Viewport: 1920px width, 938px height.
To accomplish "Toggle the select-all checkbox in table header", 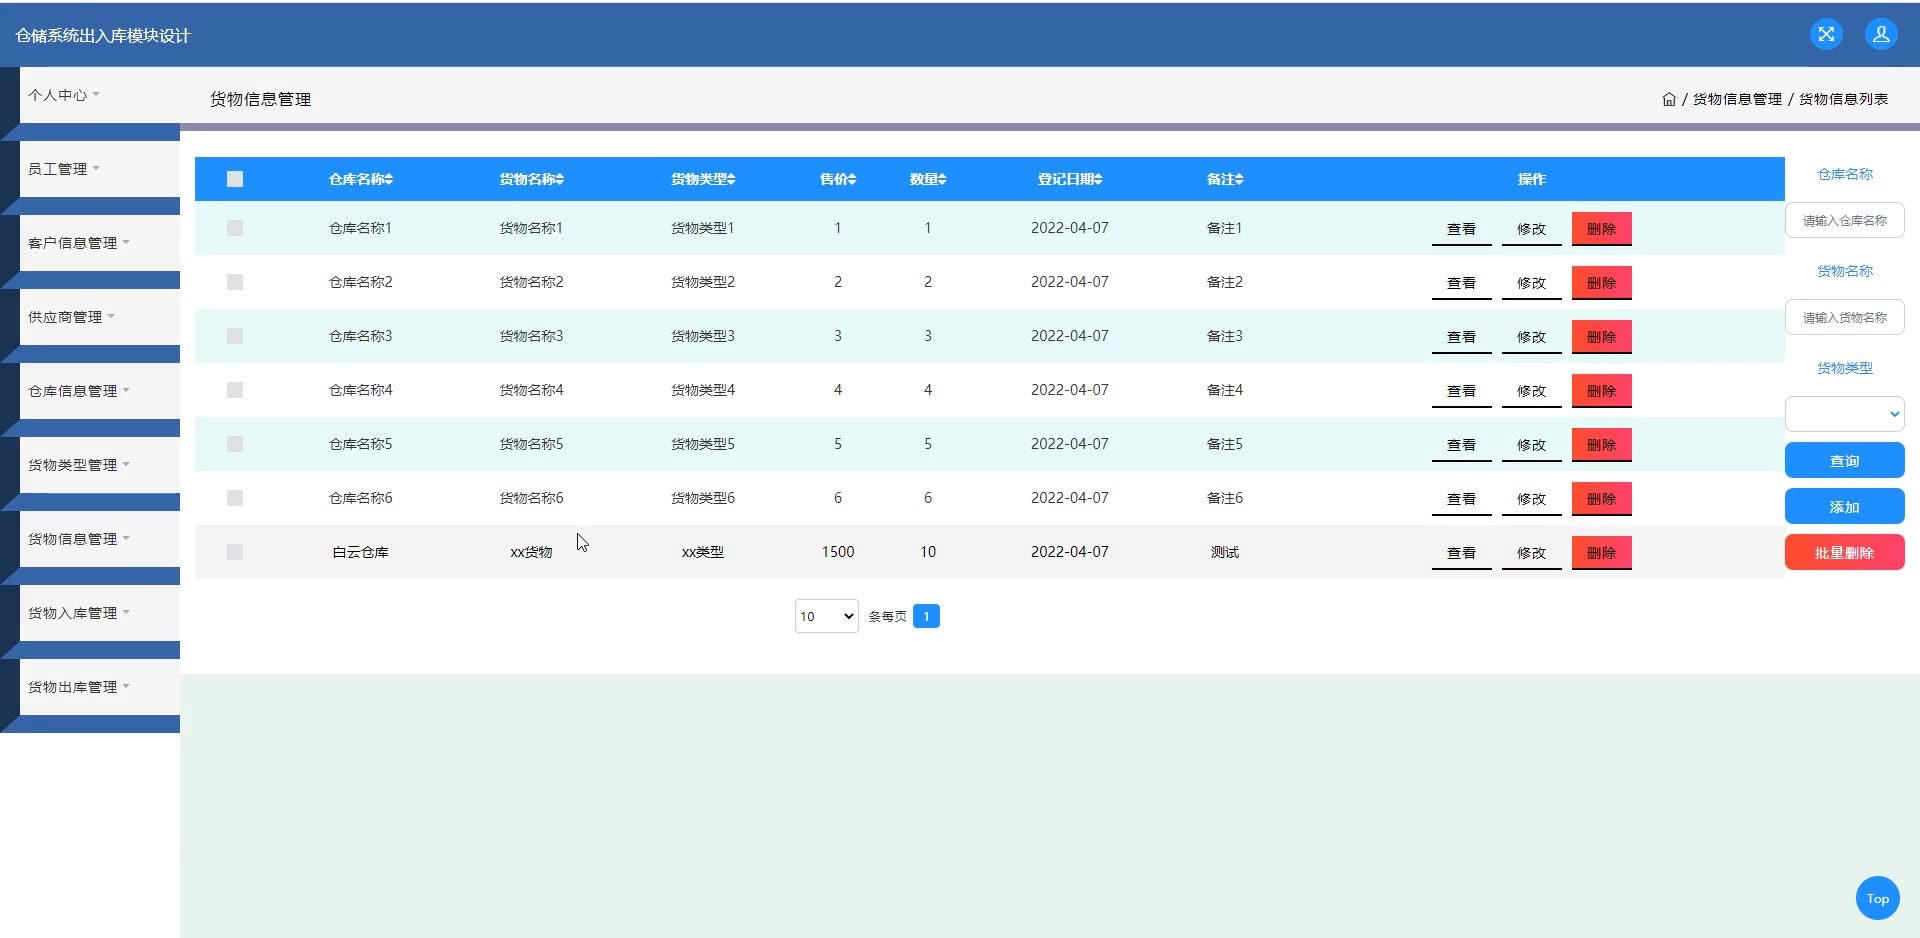I will pyautogui.click(x=235, y=179).
